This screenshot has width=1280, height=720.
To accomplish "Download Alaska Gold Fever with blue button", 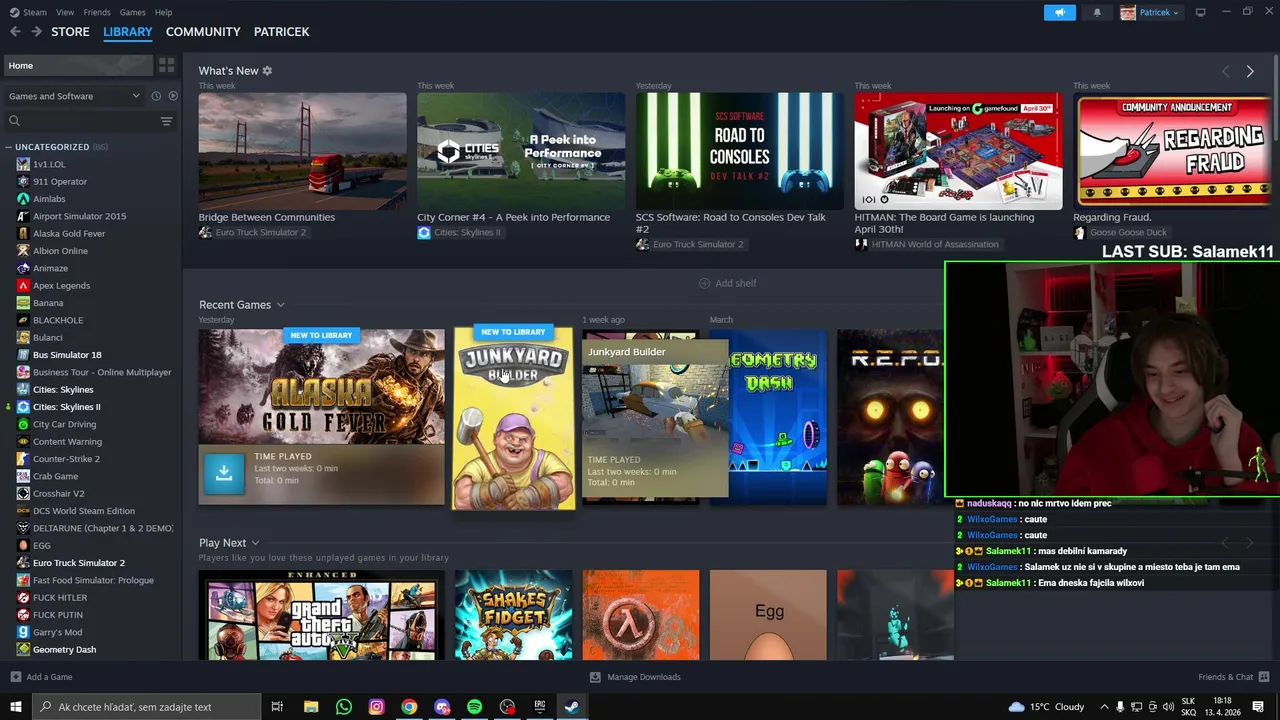I will click(x=224, y=474).
